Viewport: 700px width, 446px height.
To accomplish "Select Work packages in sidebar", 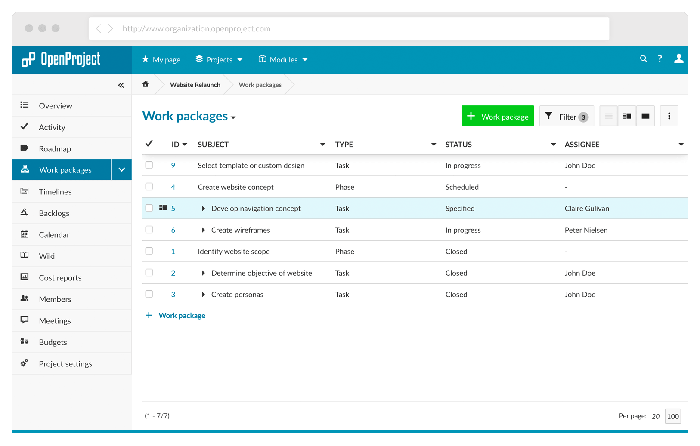I will [x=62, y=170].
